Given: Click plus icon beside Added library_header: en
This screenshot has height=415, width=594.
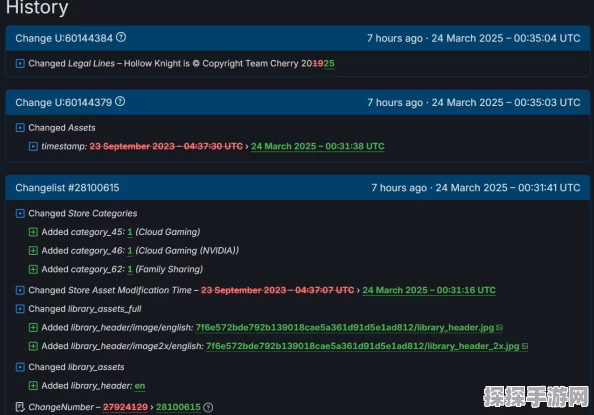Looking at the screenshot, I should click(x=33, y=386).
